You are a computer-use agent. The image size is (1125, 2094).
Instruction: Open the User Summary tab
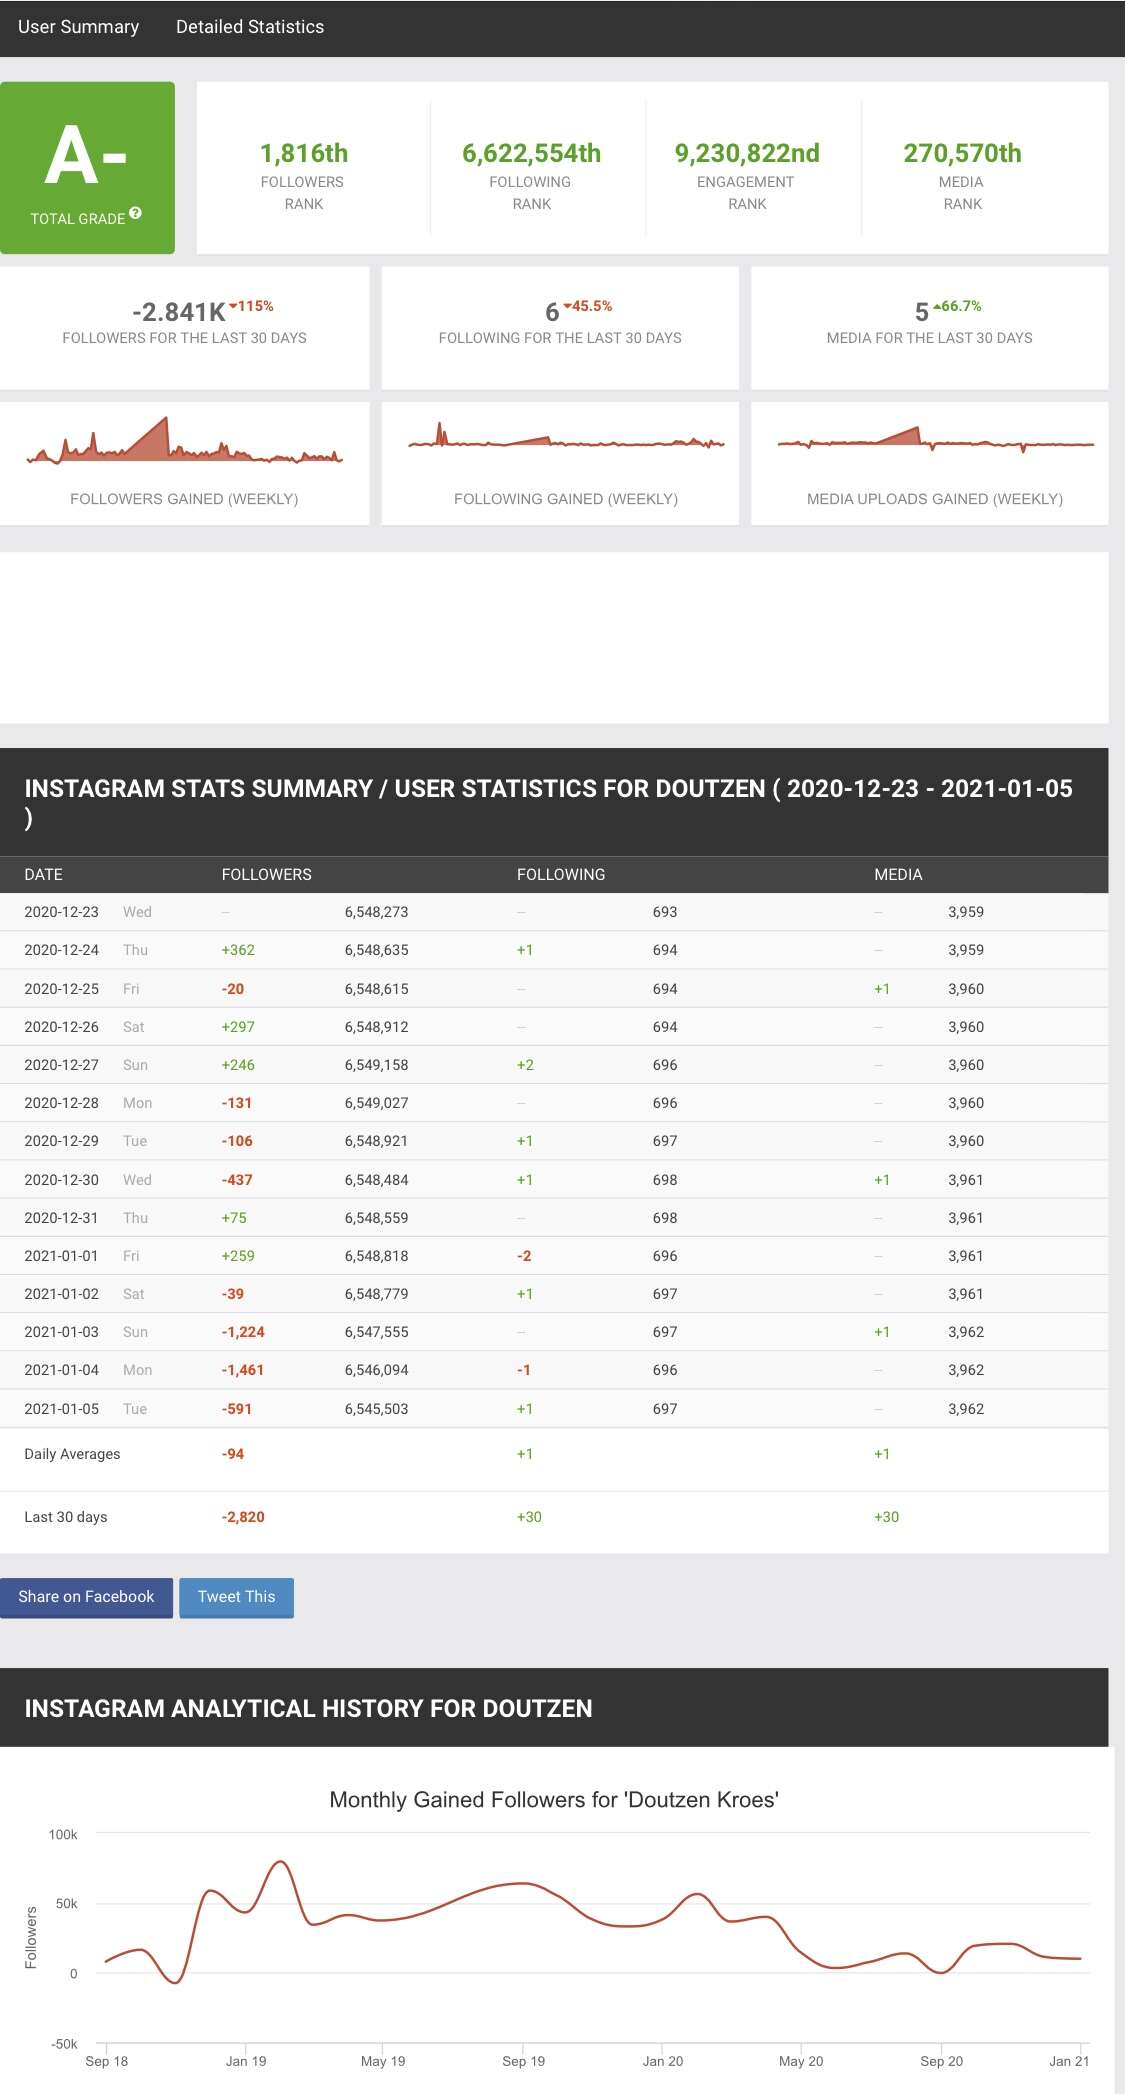pos(78,27)
